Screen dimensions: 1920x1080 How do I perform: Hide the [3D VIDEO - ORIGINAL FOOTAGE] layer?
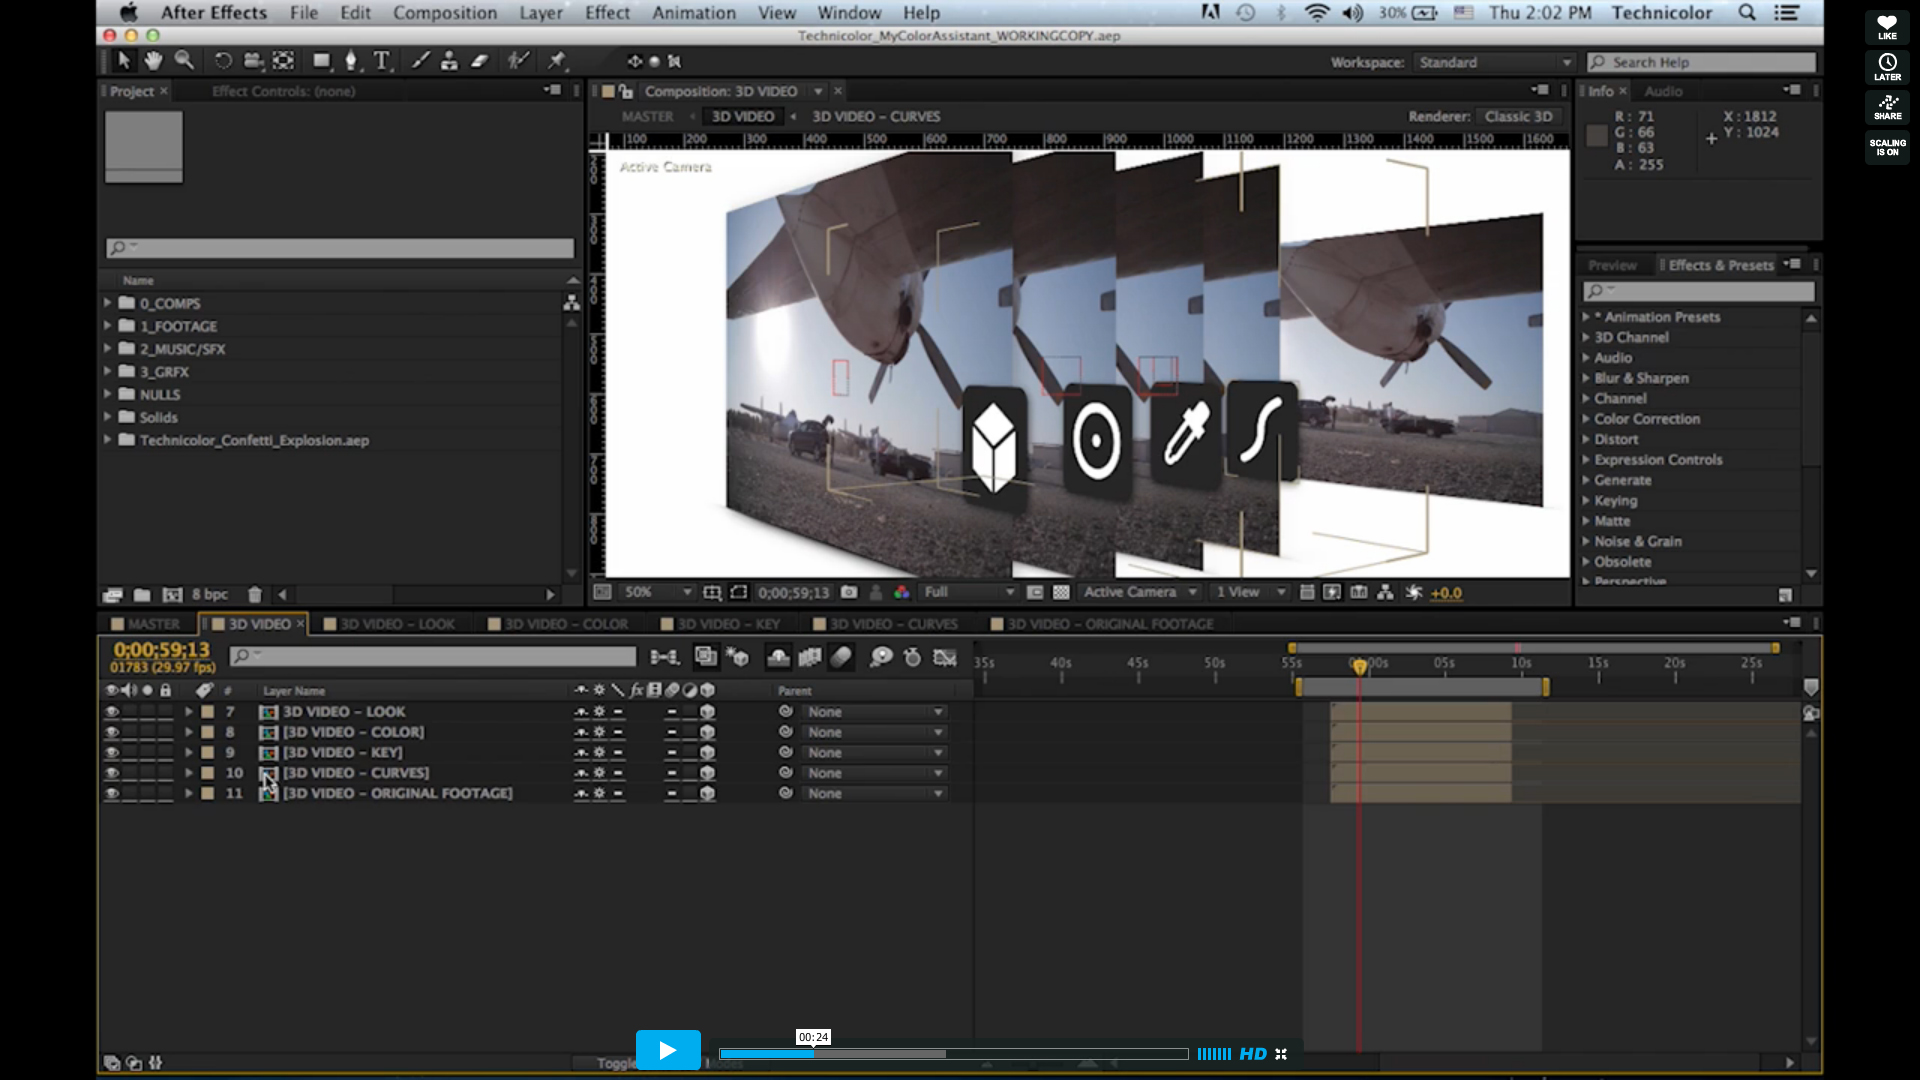112,793
